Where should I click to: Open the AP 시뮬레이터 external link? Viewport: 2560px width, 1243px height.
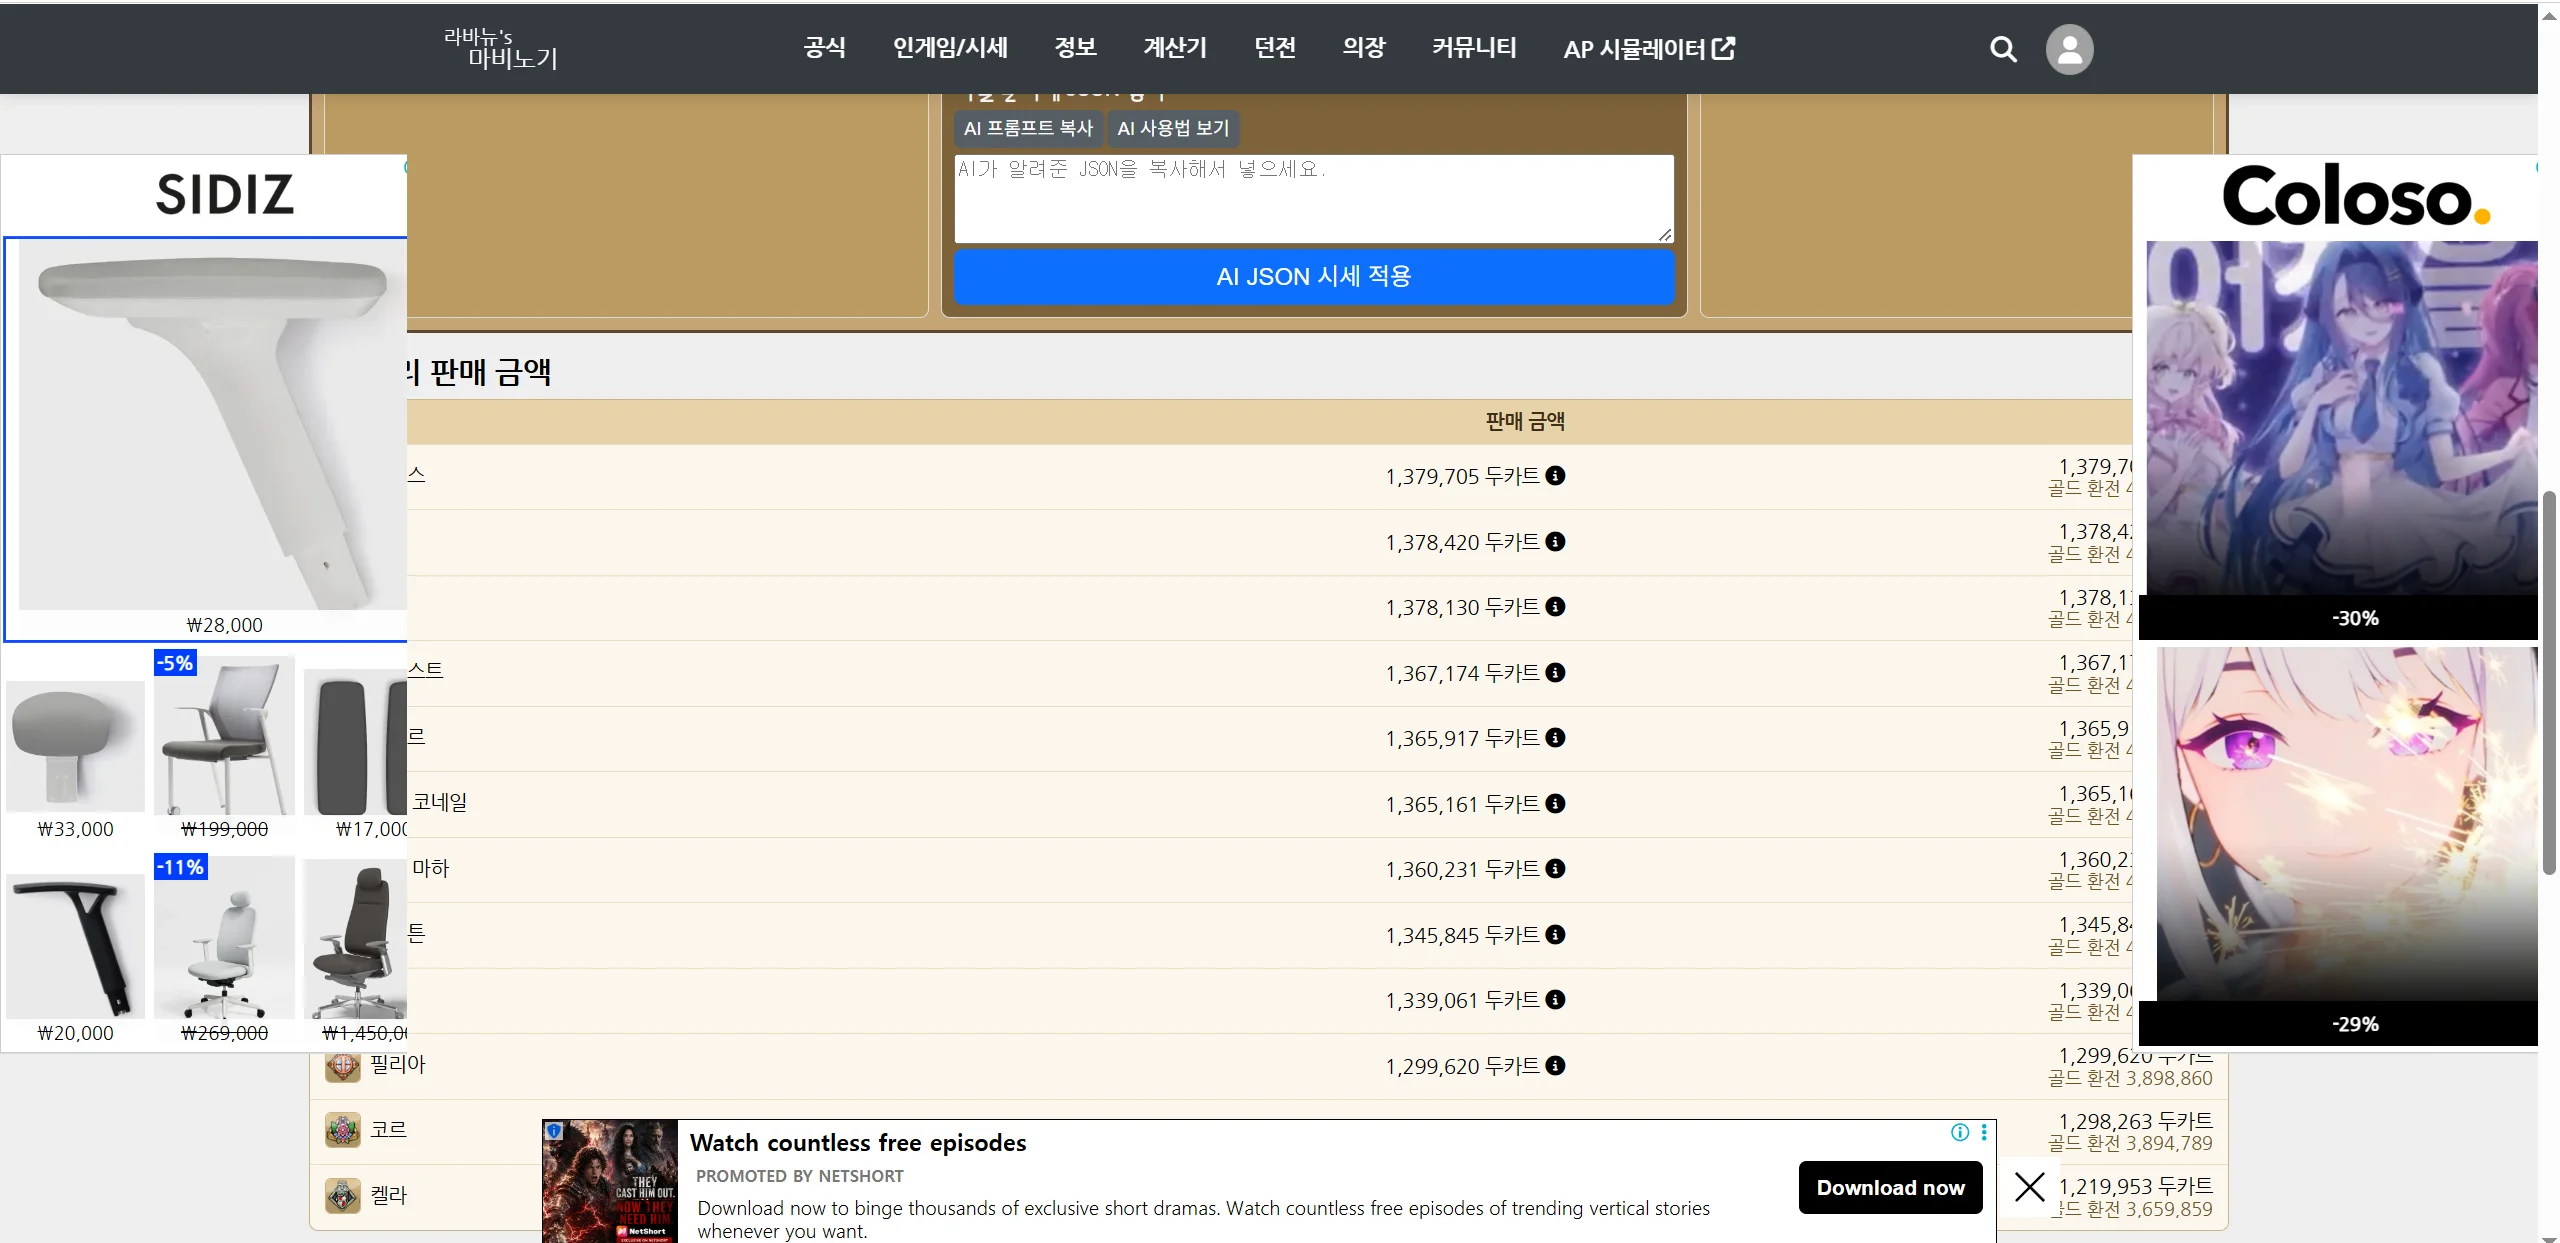click(1649, 49)
